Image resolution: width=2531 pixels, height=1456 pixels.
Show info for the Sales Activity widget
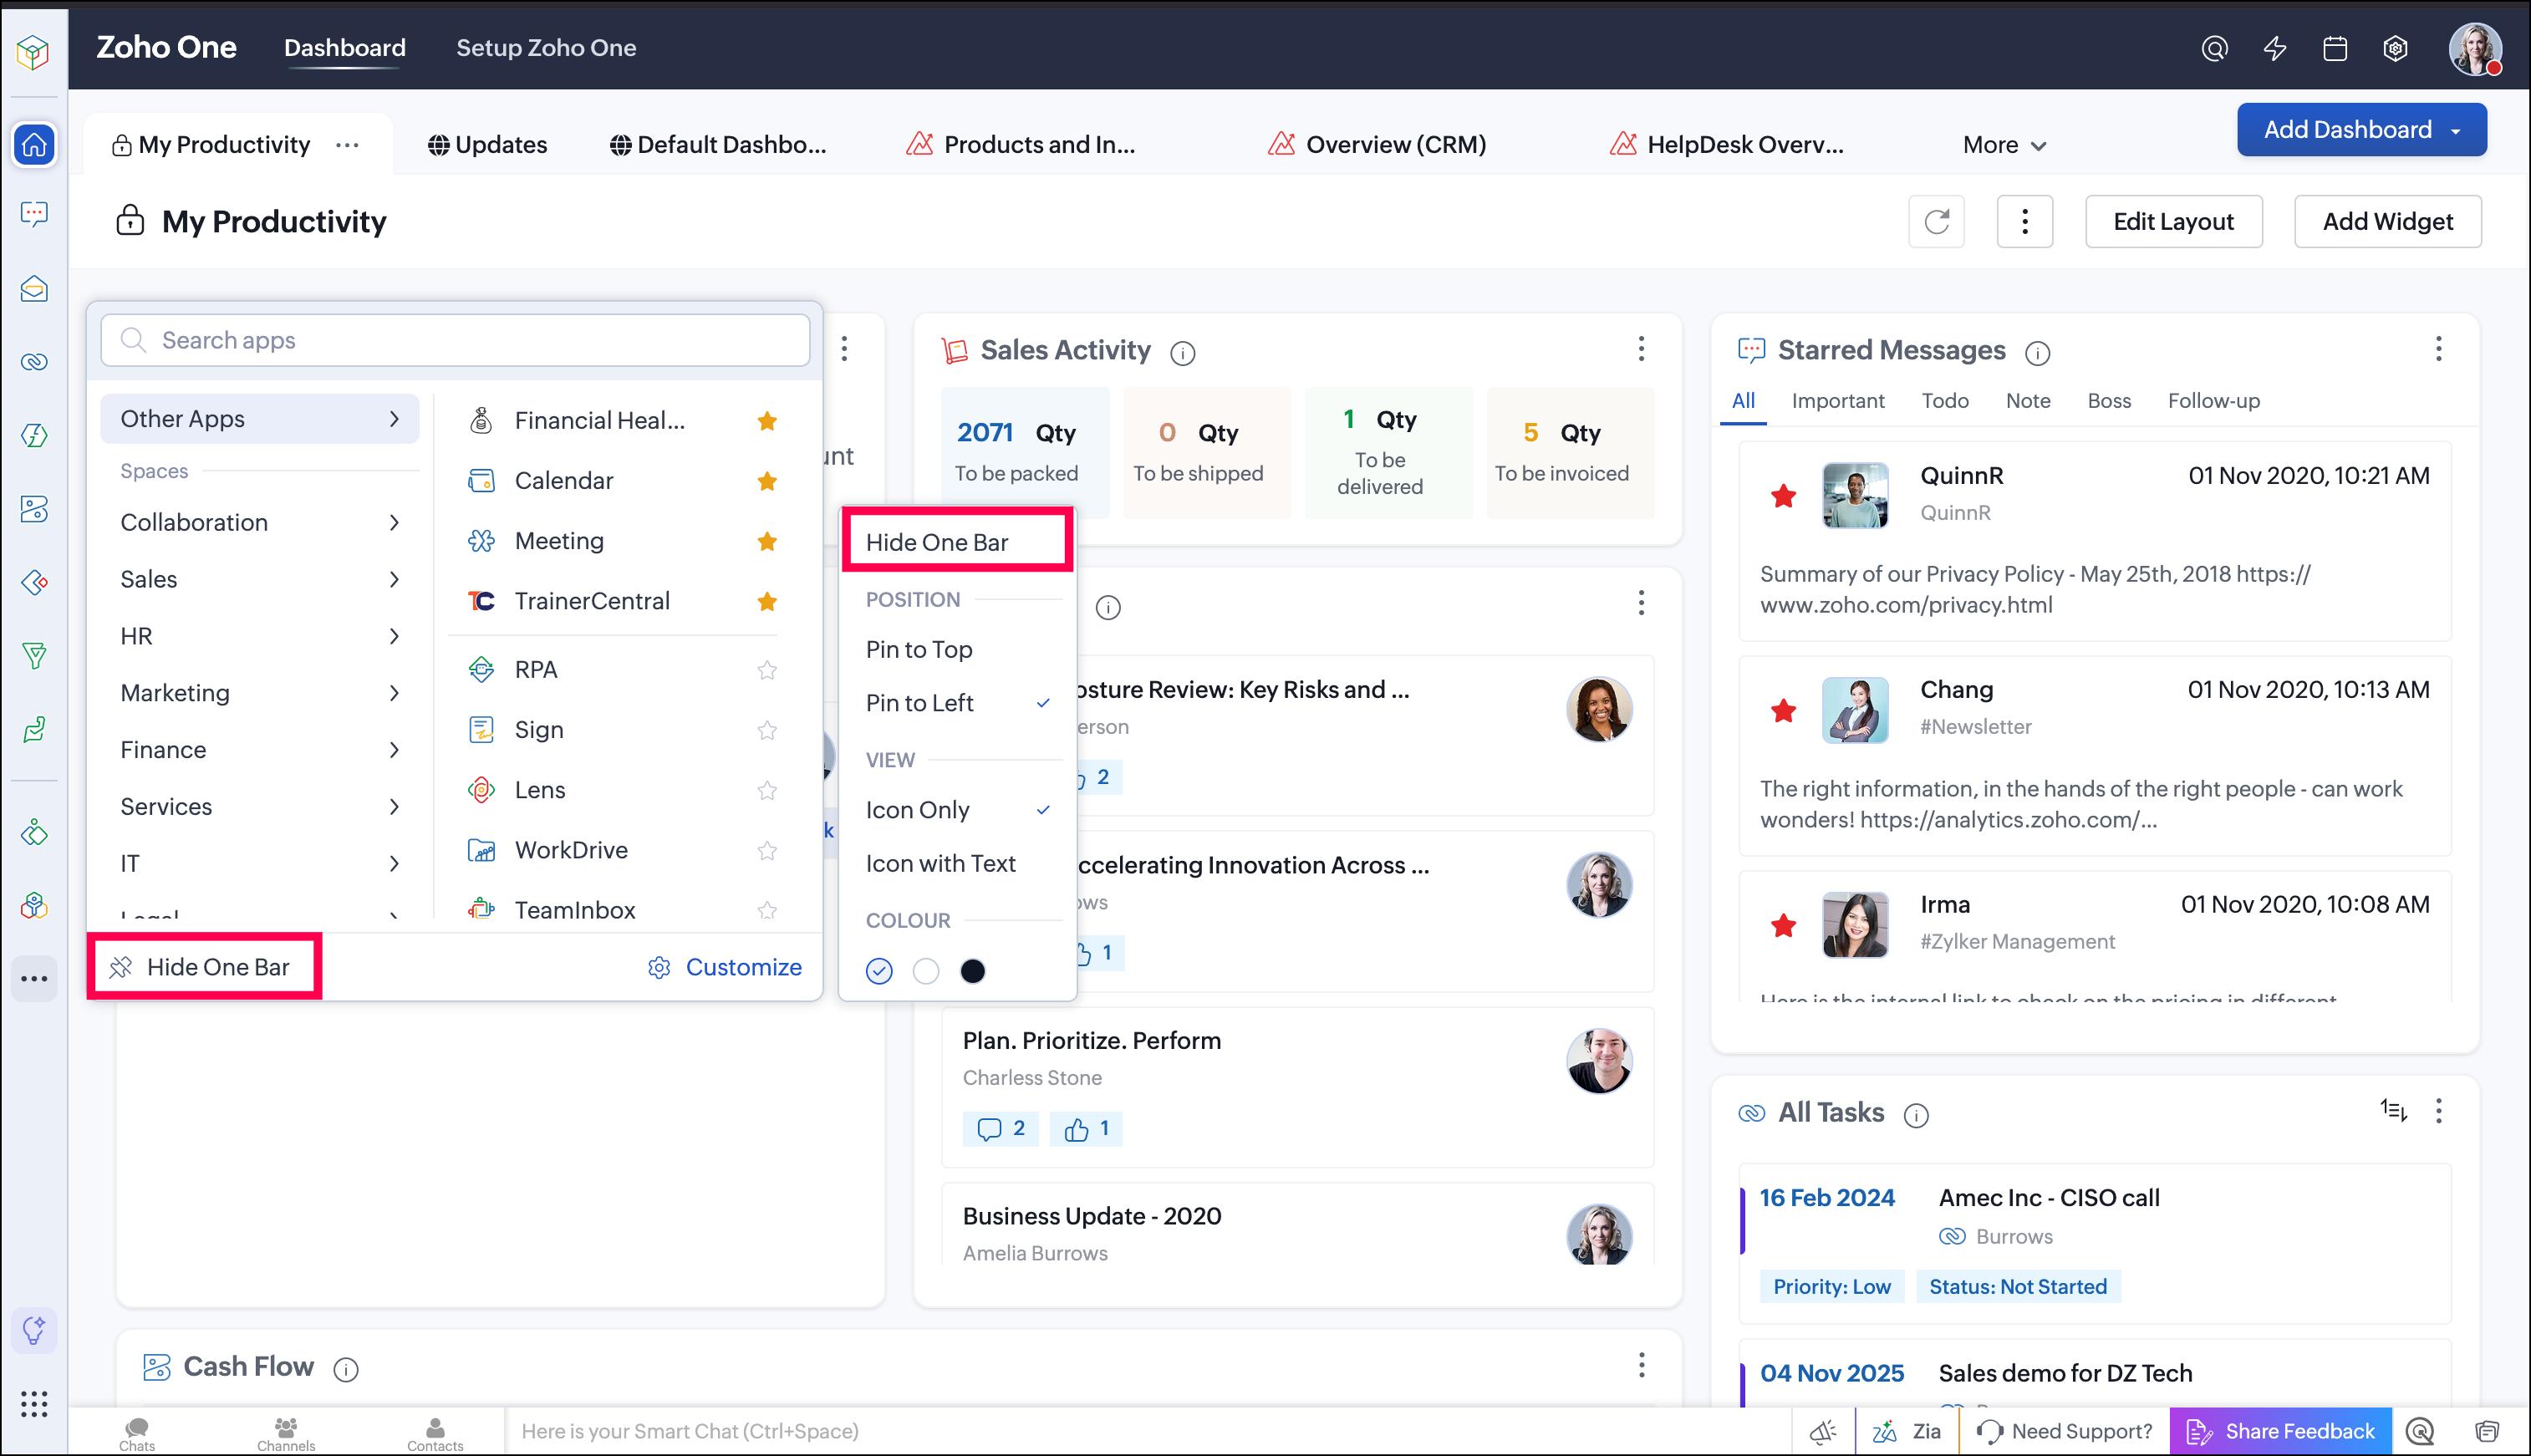coord(1183,353)
